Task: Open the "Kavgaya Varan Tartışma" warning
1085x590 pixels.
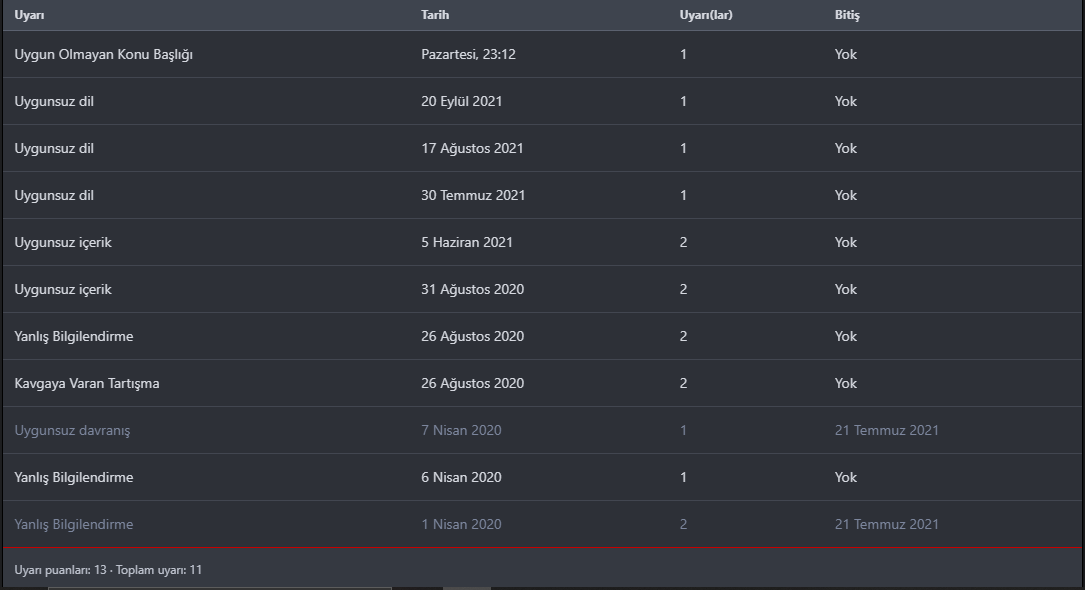Action: pyautogui.click(x=87, y=384)
